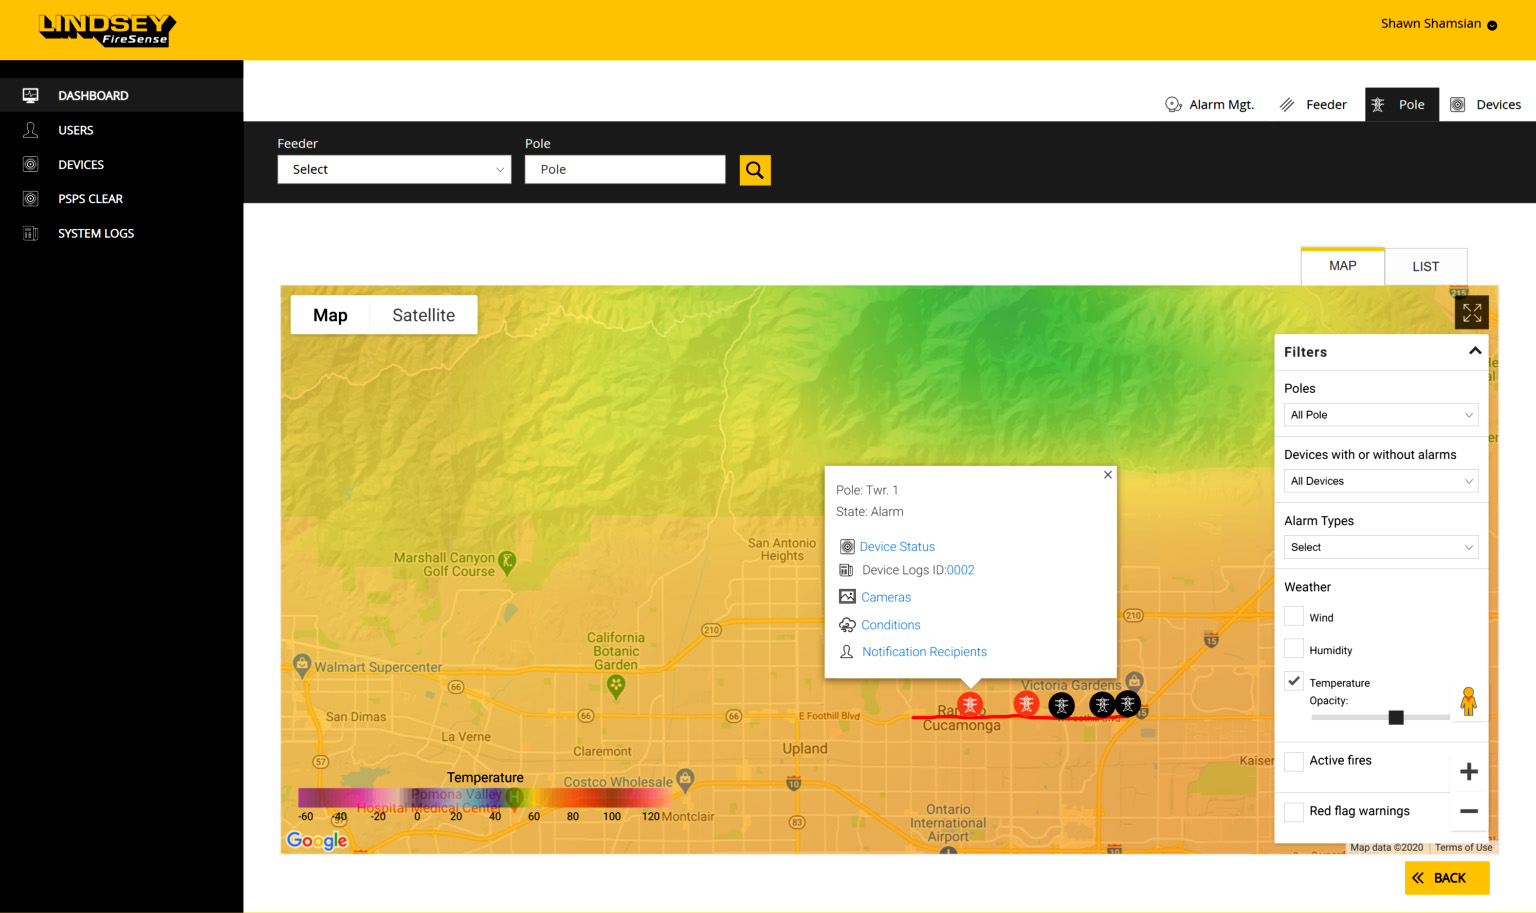
Task: Click the map zoom out minus icon
Action: click(1468, 811)
